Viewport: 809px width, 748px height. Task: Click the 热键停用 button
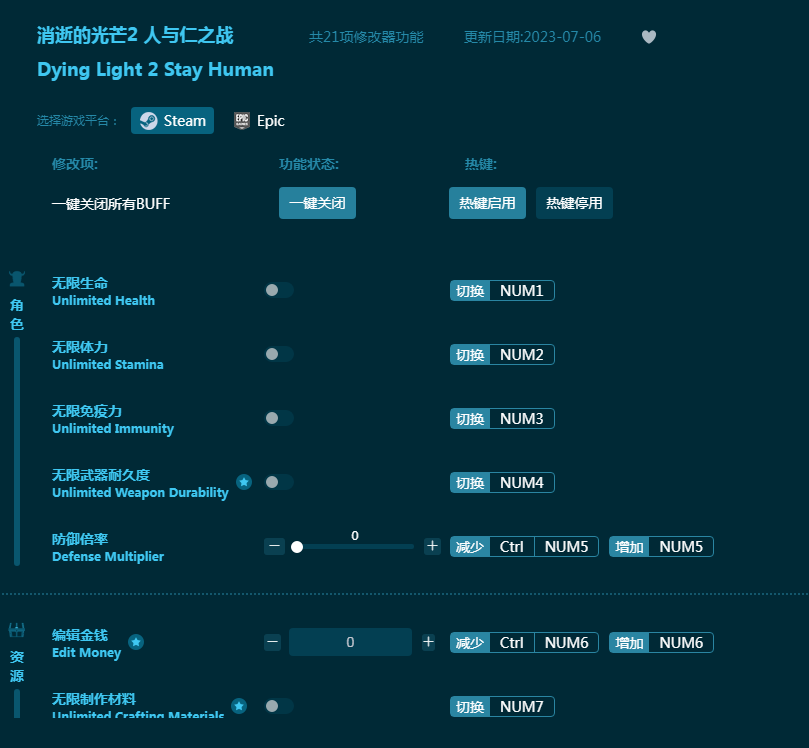coord(574,203)
